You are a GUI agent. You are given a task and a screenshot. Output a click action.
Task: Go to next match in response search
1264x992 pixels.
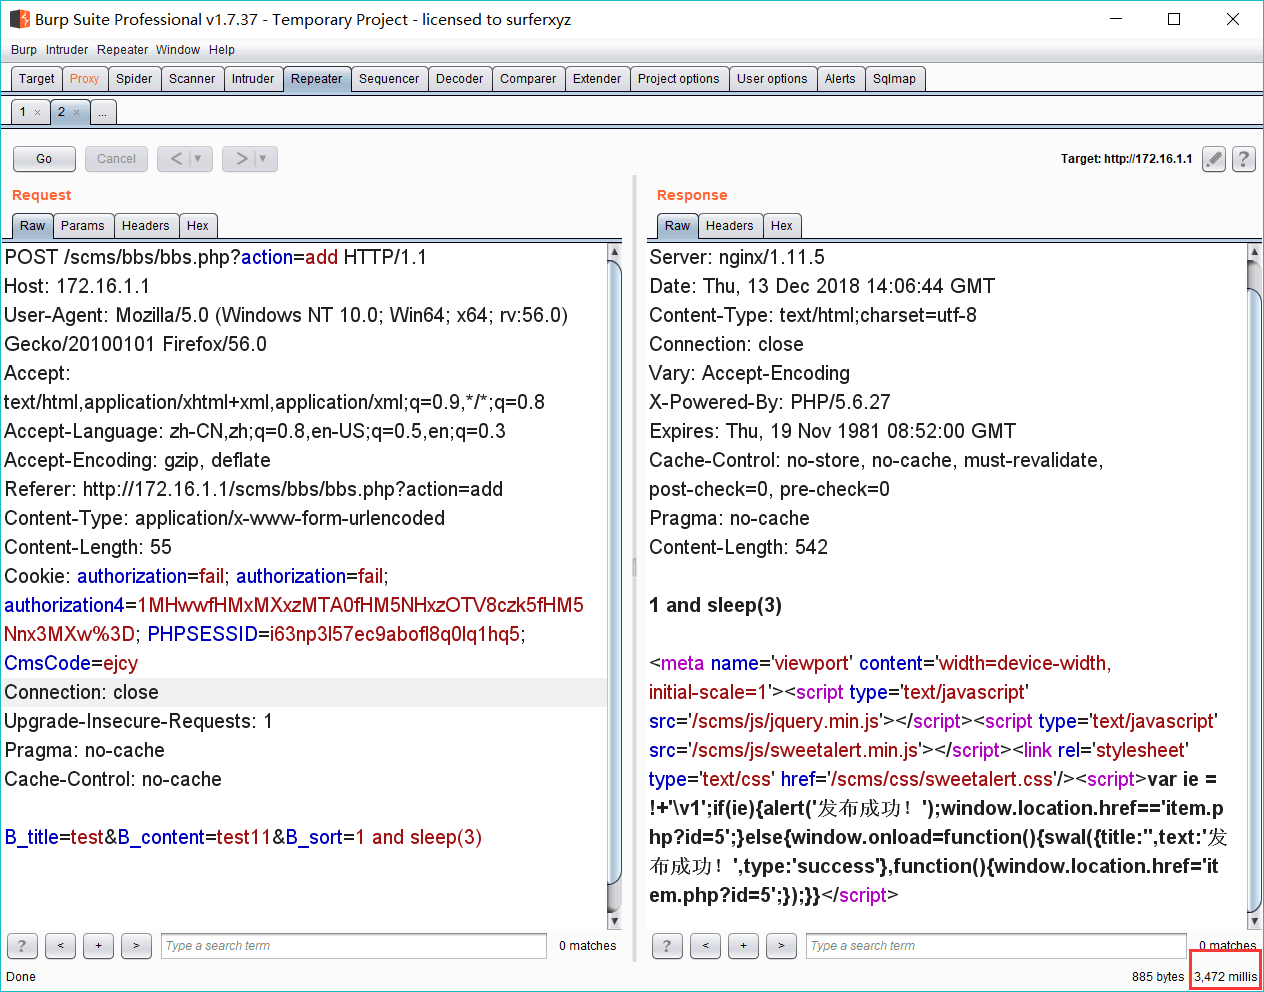click(781, 946)
